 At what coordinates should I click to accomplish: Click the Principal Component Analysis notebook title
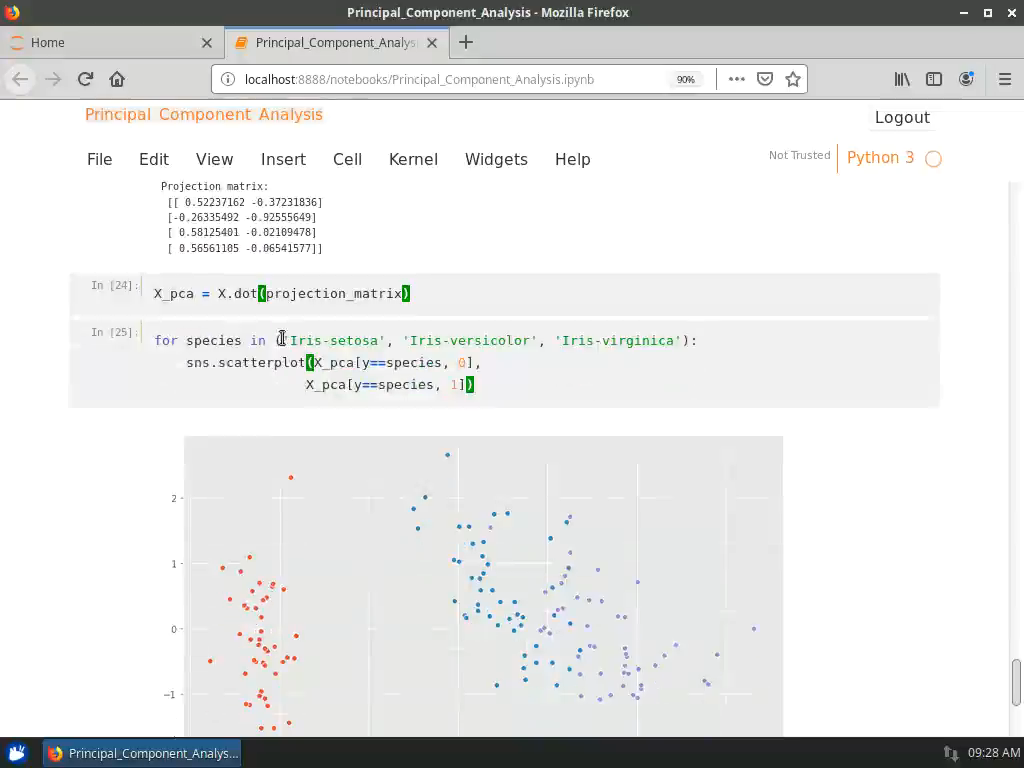coord(204,114)
